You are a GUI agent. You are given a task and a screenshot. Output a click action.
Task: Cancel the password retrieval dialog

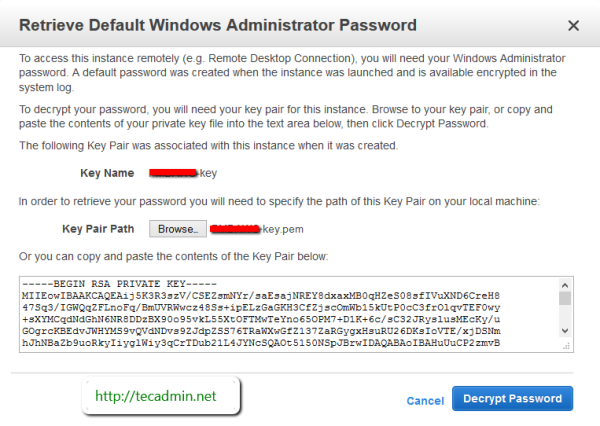425,400
